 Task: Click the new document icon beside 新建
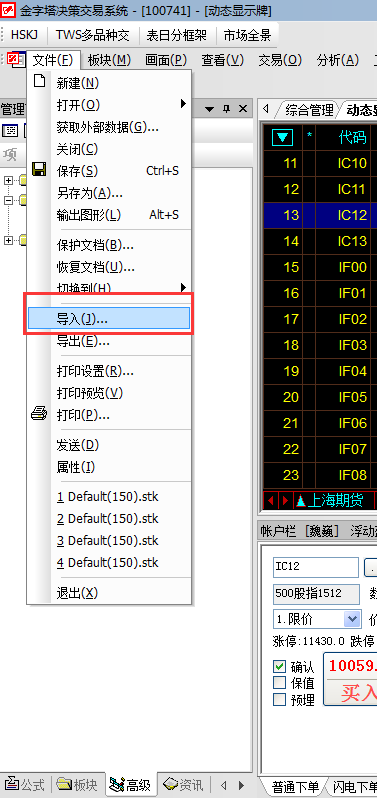[39, 82]
